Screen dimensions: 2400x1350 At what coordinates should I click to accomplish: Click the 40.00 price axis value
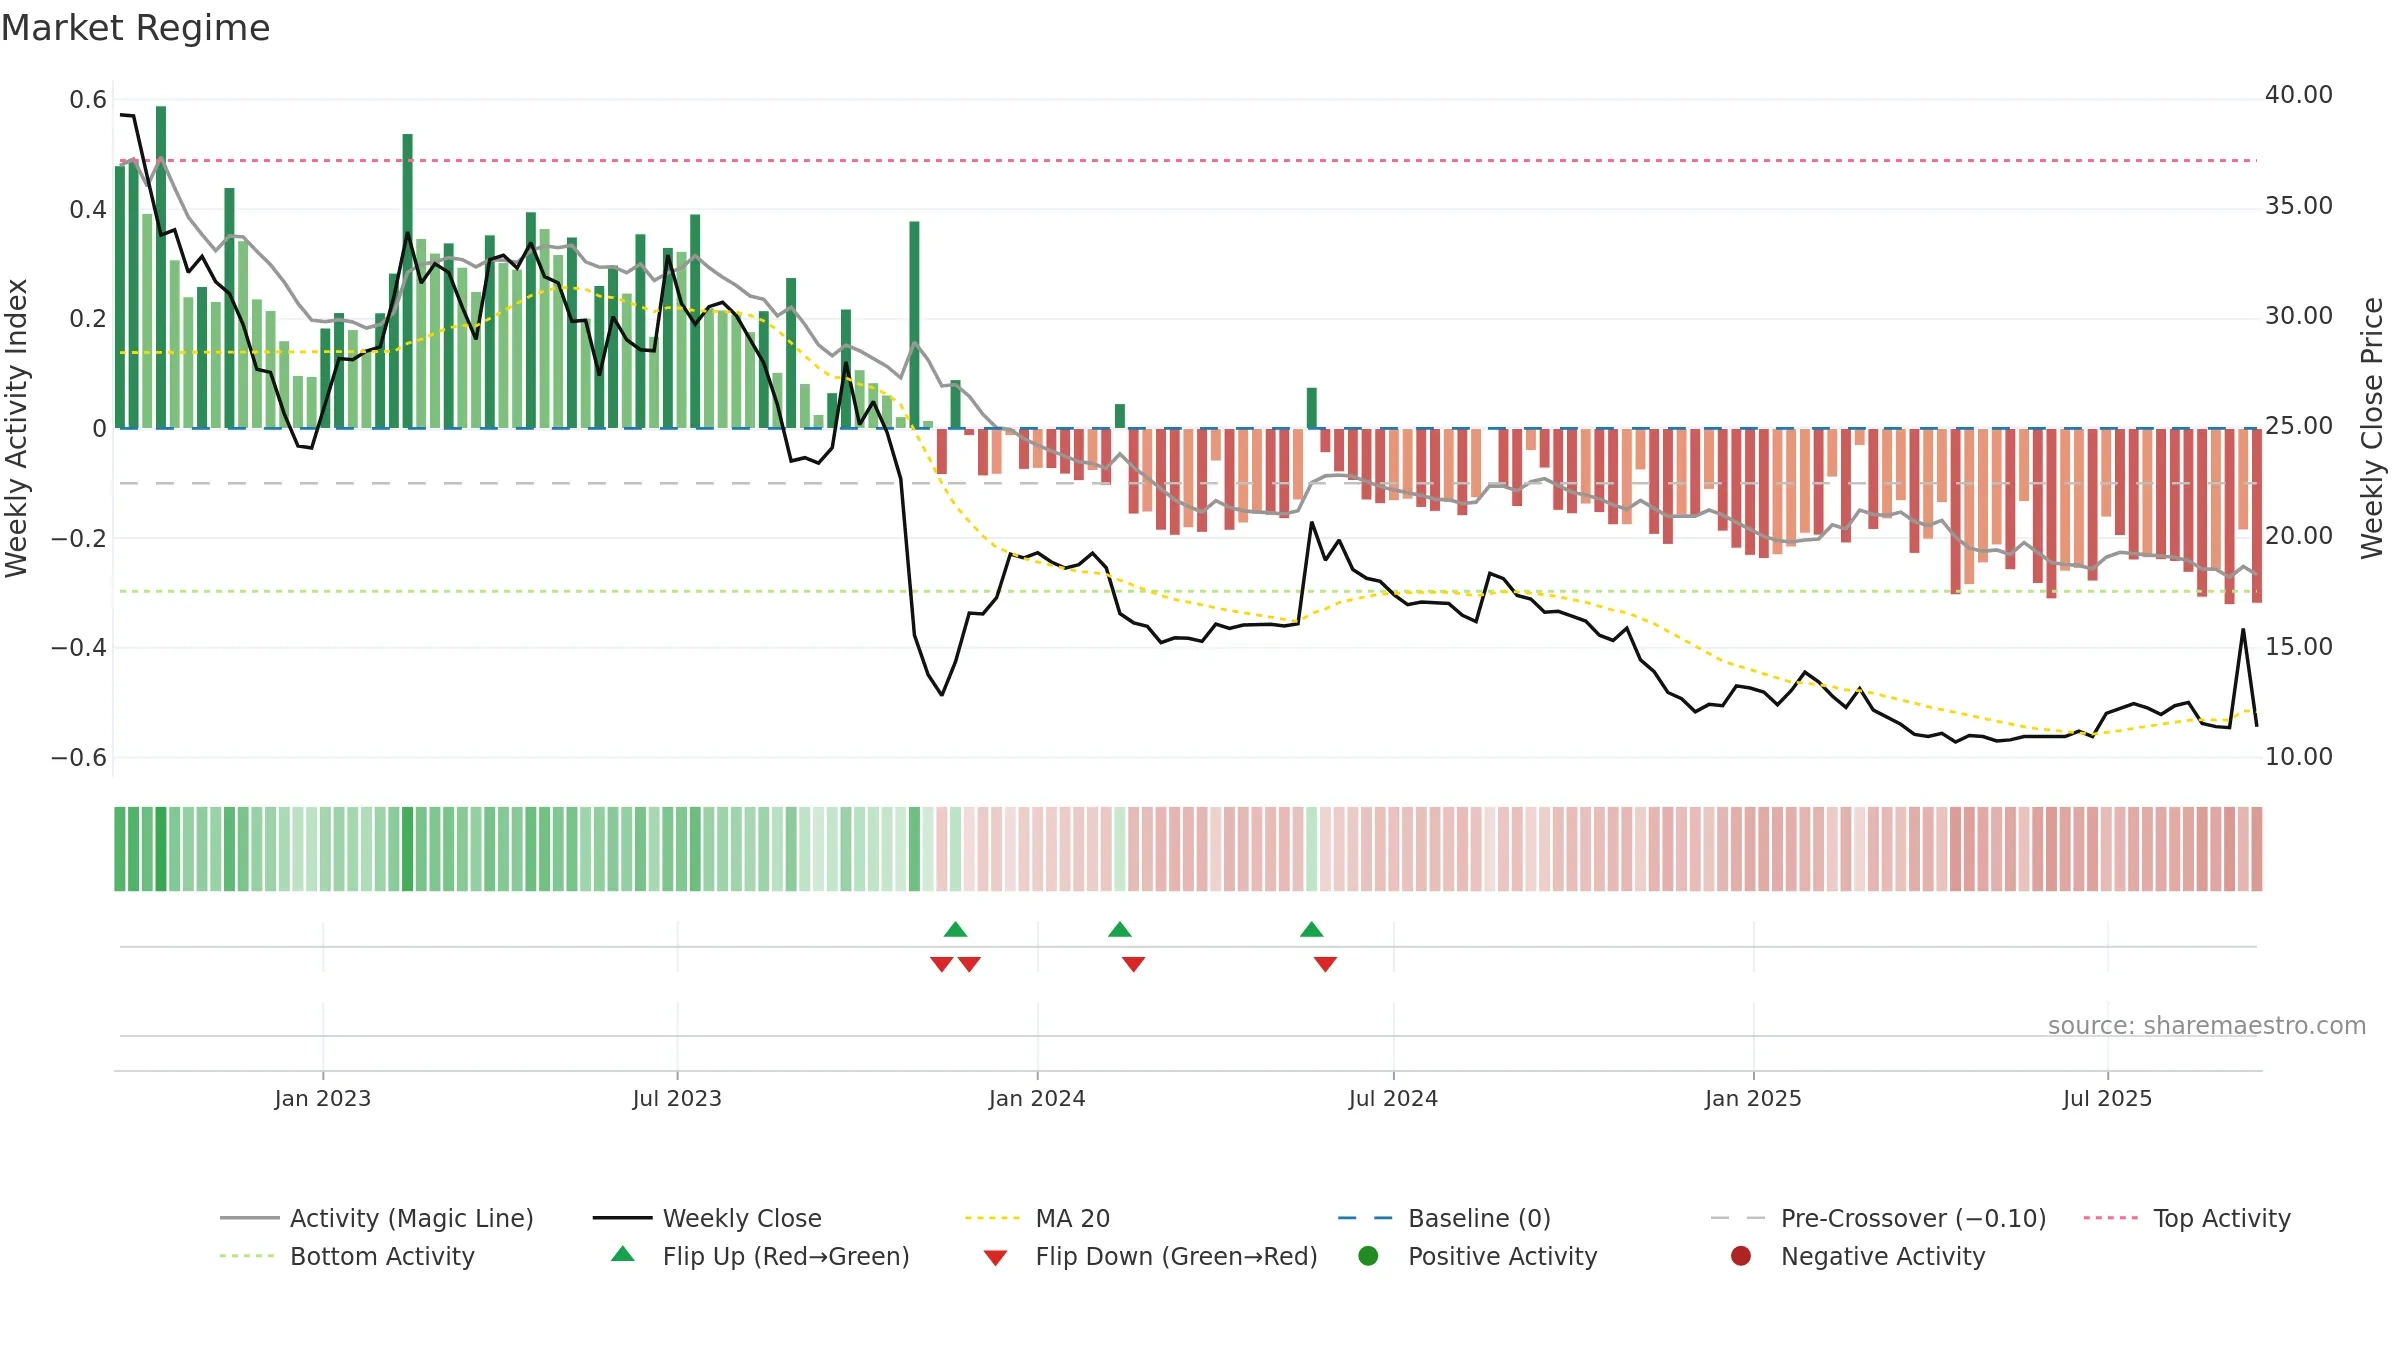2299,95
